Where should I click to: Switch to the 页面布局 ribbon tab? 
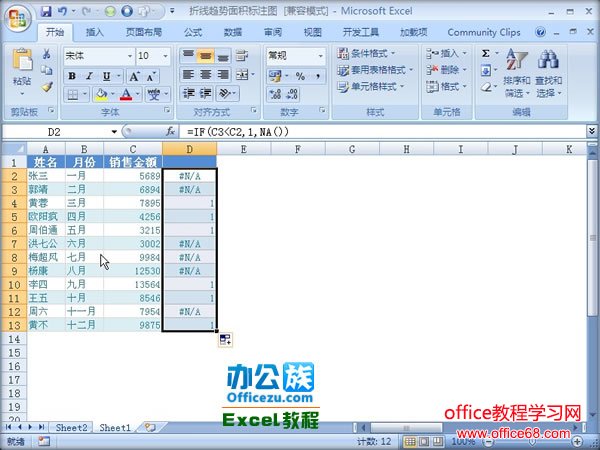[x=143, y=32]
